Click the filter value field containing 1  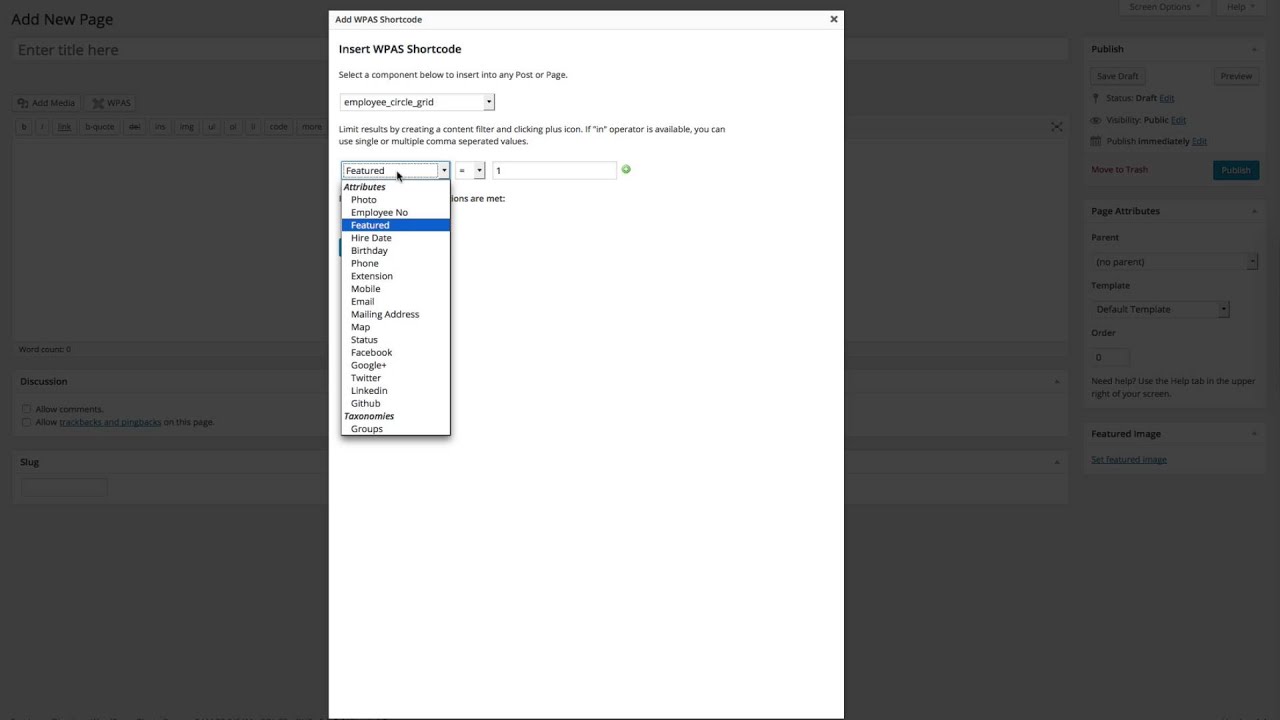554,170
